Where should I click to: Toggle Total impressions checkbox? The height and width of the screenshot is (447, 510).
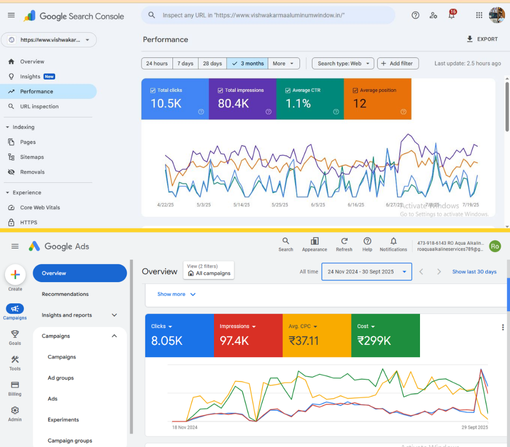tap(220, 90)
